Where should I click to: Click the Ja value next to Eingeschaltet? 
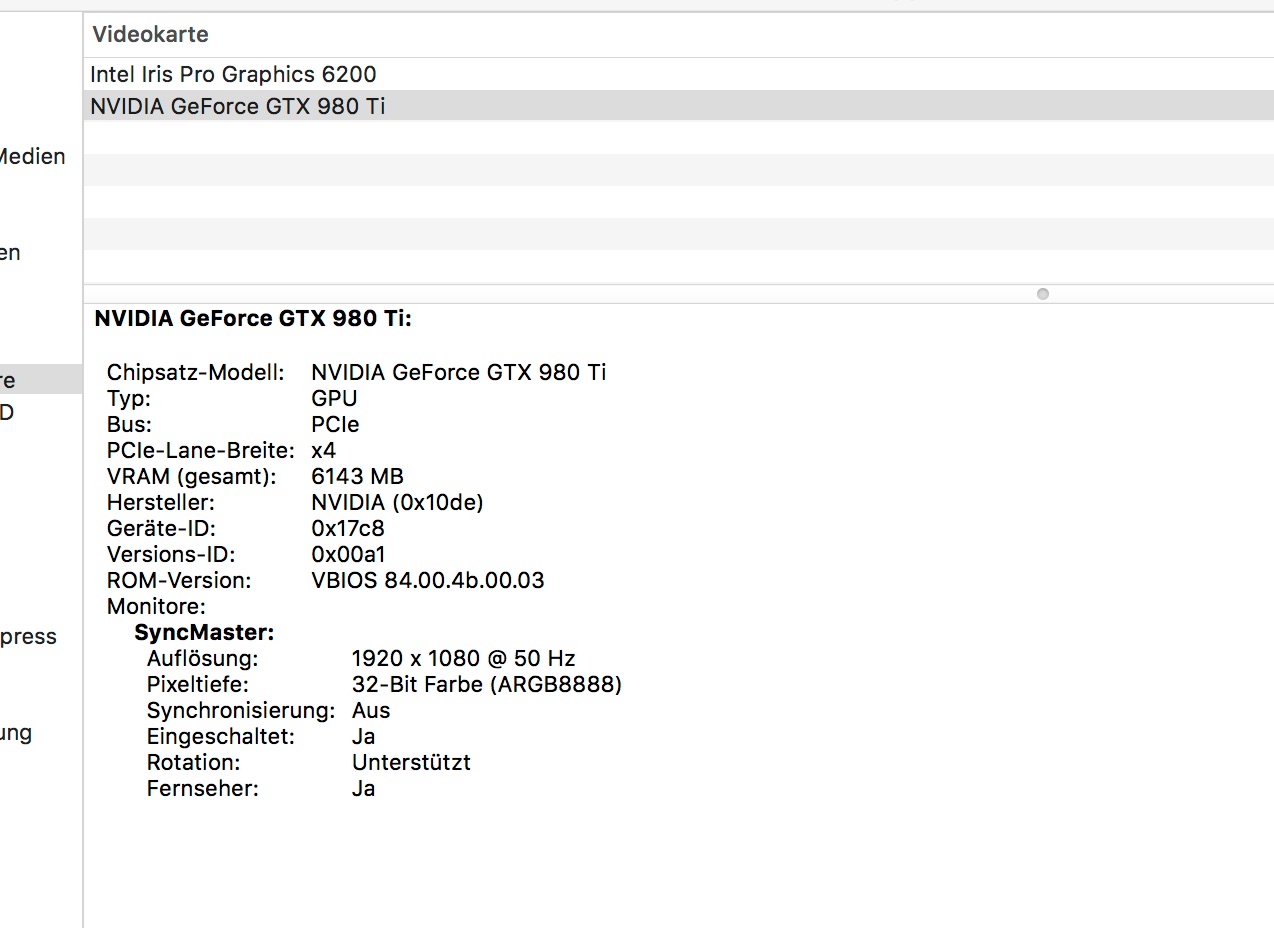pyautogui.click(x=364, y=736)
